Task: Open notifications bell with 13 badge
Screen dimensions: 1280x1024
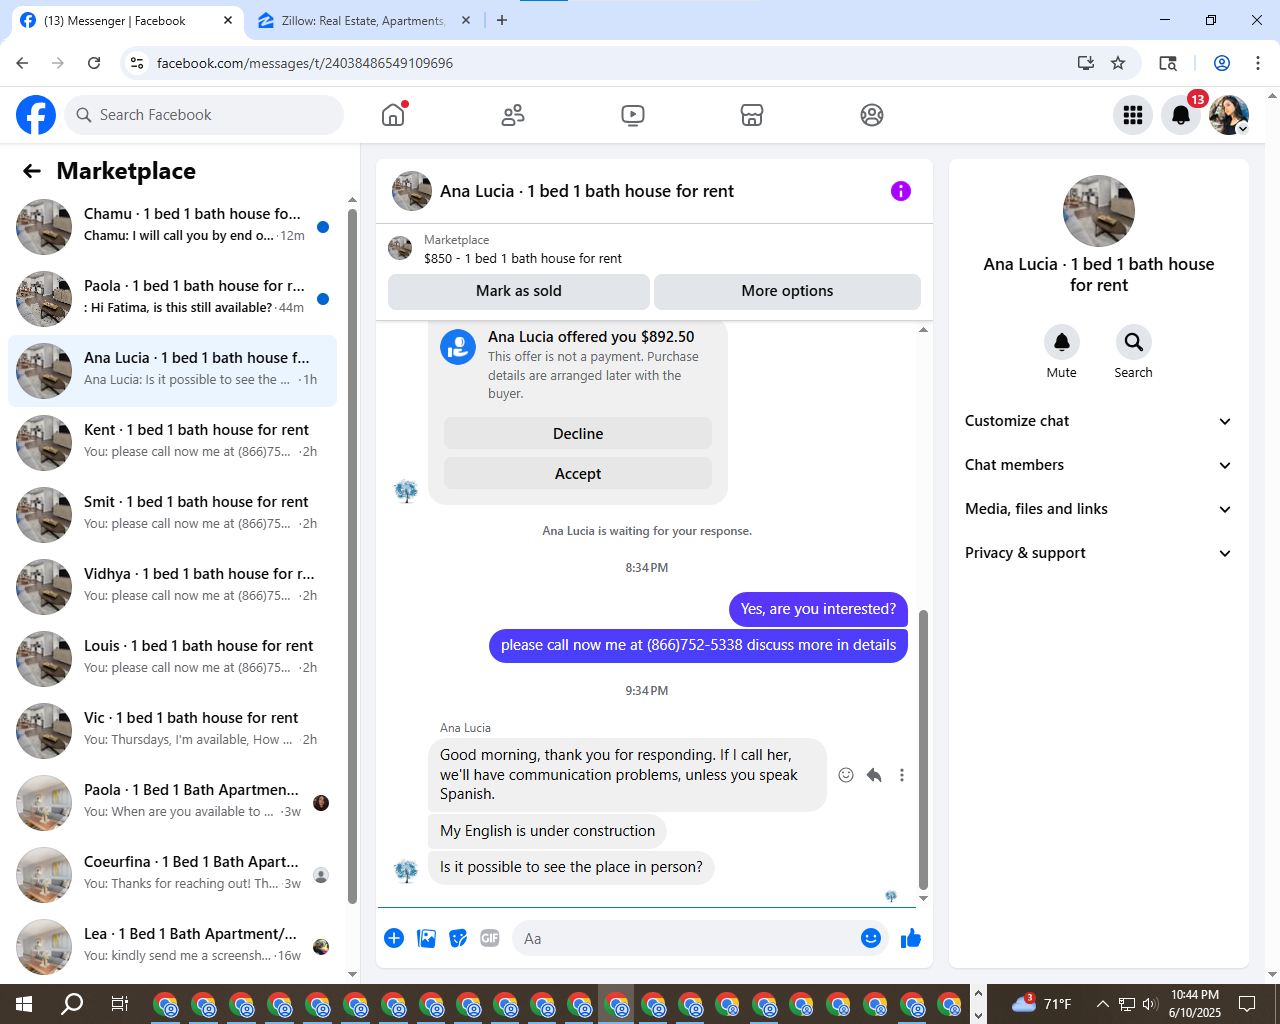Action: coord(1181,115)
